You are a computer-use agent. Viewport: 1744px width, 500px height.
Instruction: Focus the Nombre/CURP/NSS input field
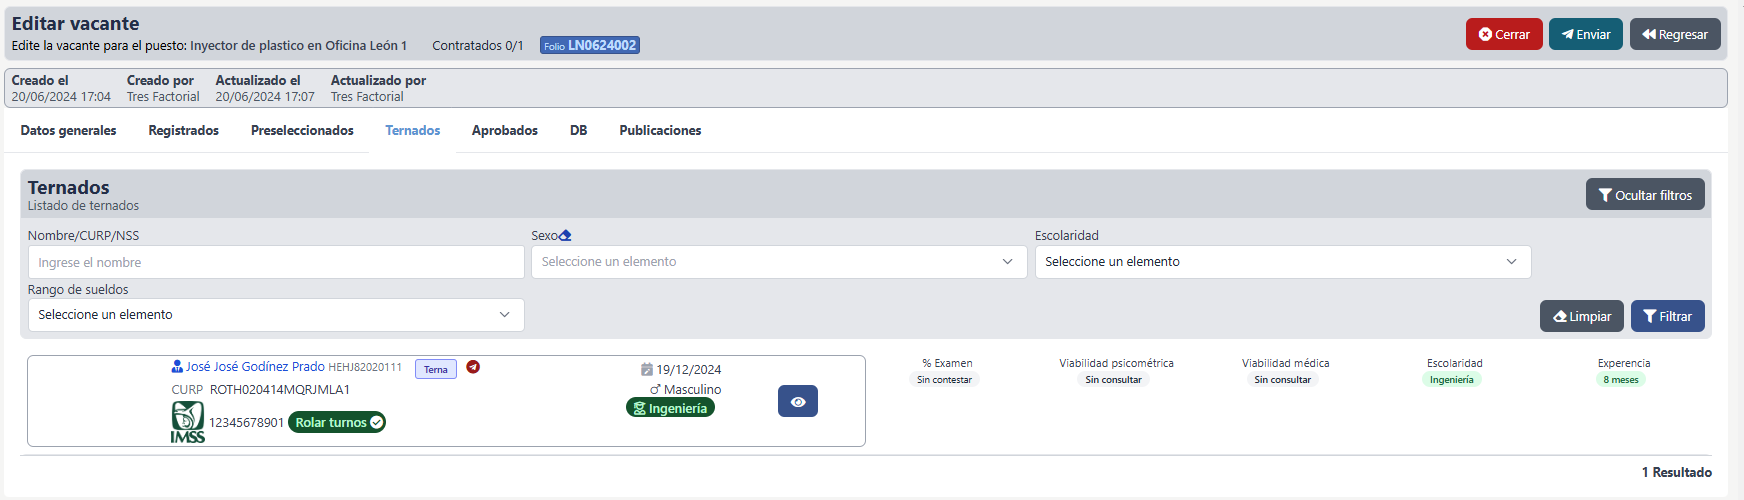[x=275, y=262]
